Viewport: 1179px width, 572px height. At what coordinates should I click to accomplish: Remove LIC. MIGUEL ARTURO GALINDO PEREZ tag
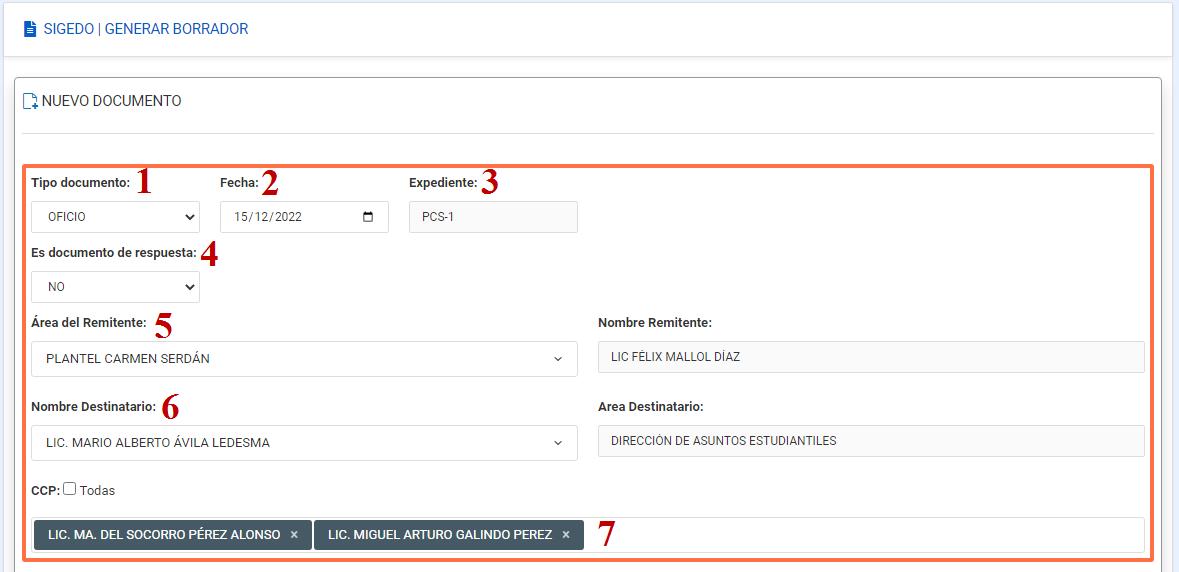click(x=566, y=534)
